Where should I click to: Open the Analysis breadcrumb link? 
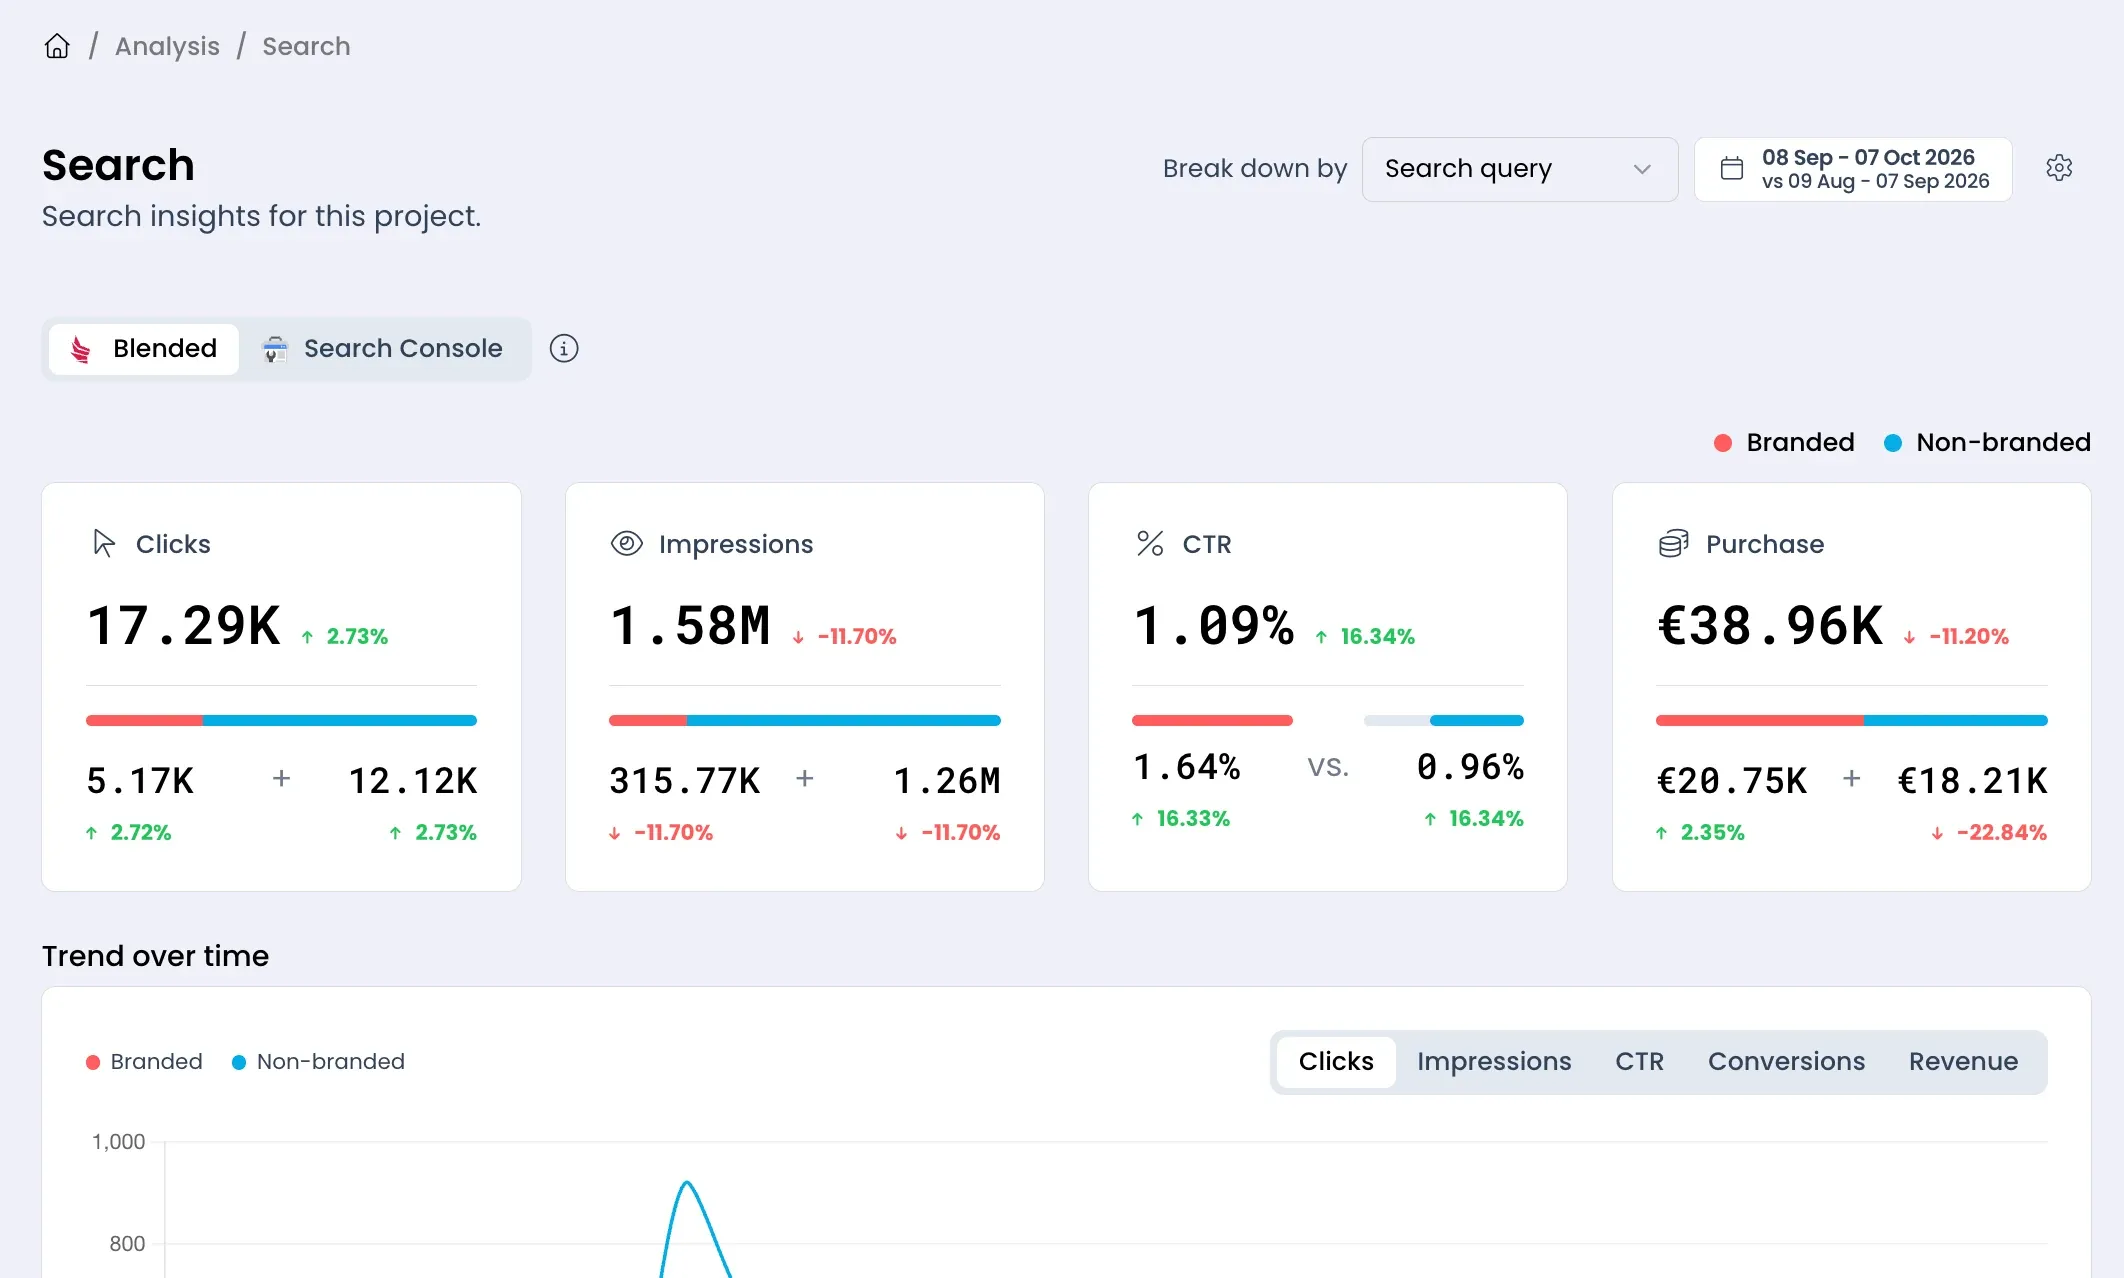(167, 46)
